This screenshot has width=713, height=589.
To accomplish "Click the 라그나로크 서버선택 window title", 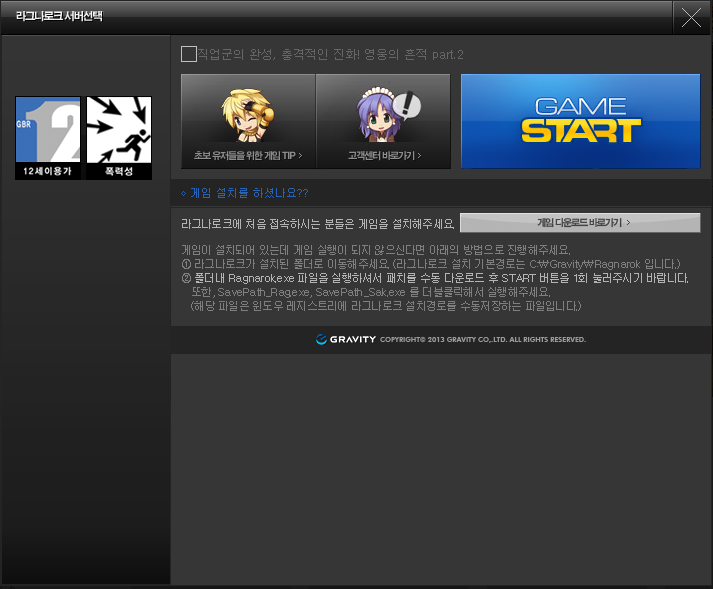I will 59,17.
